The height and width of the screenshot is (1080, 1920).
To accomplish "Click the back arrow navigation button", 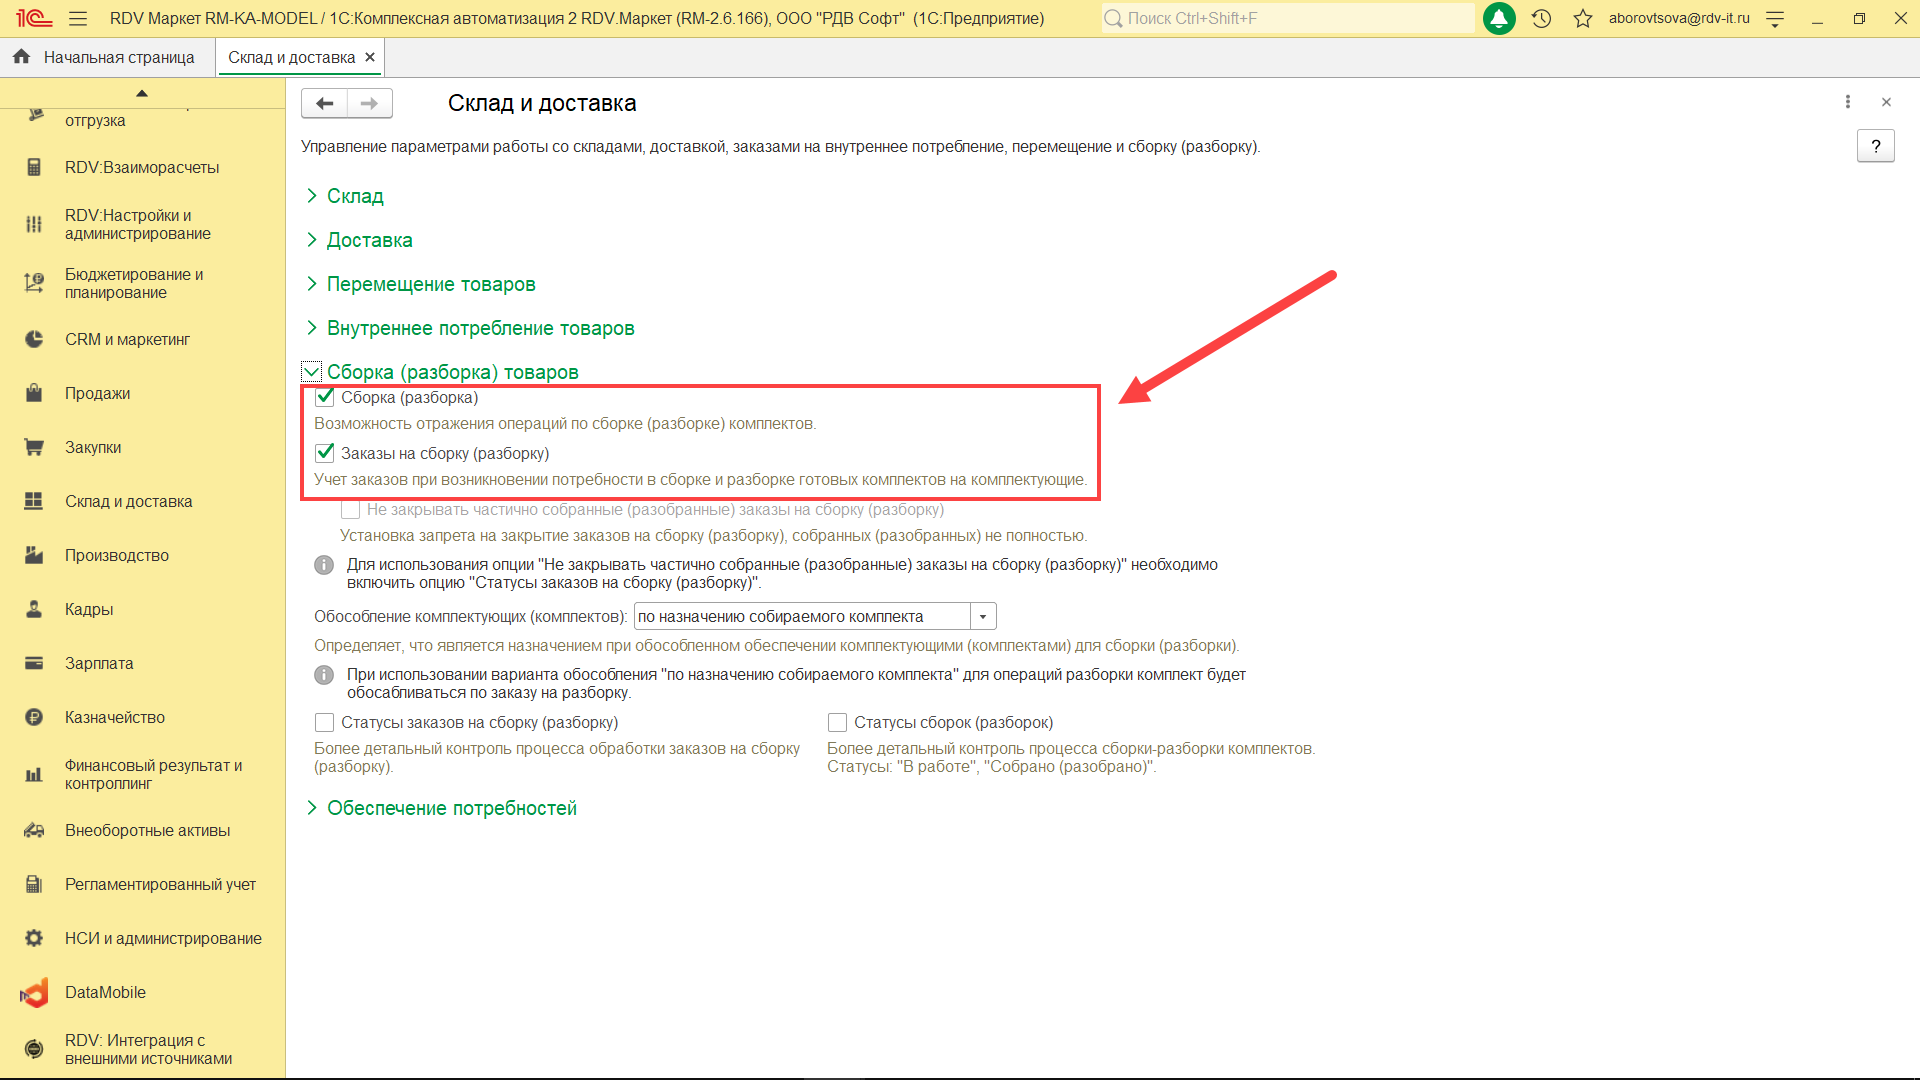I will point(324,103).
